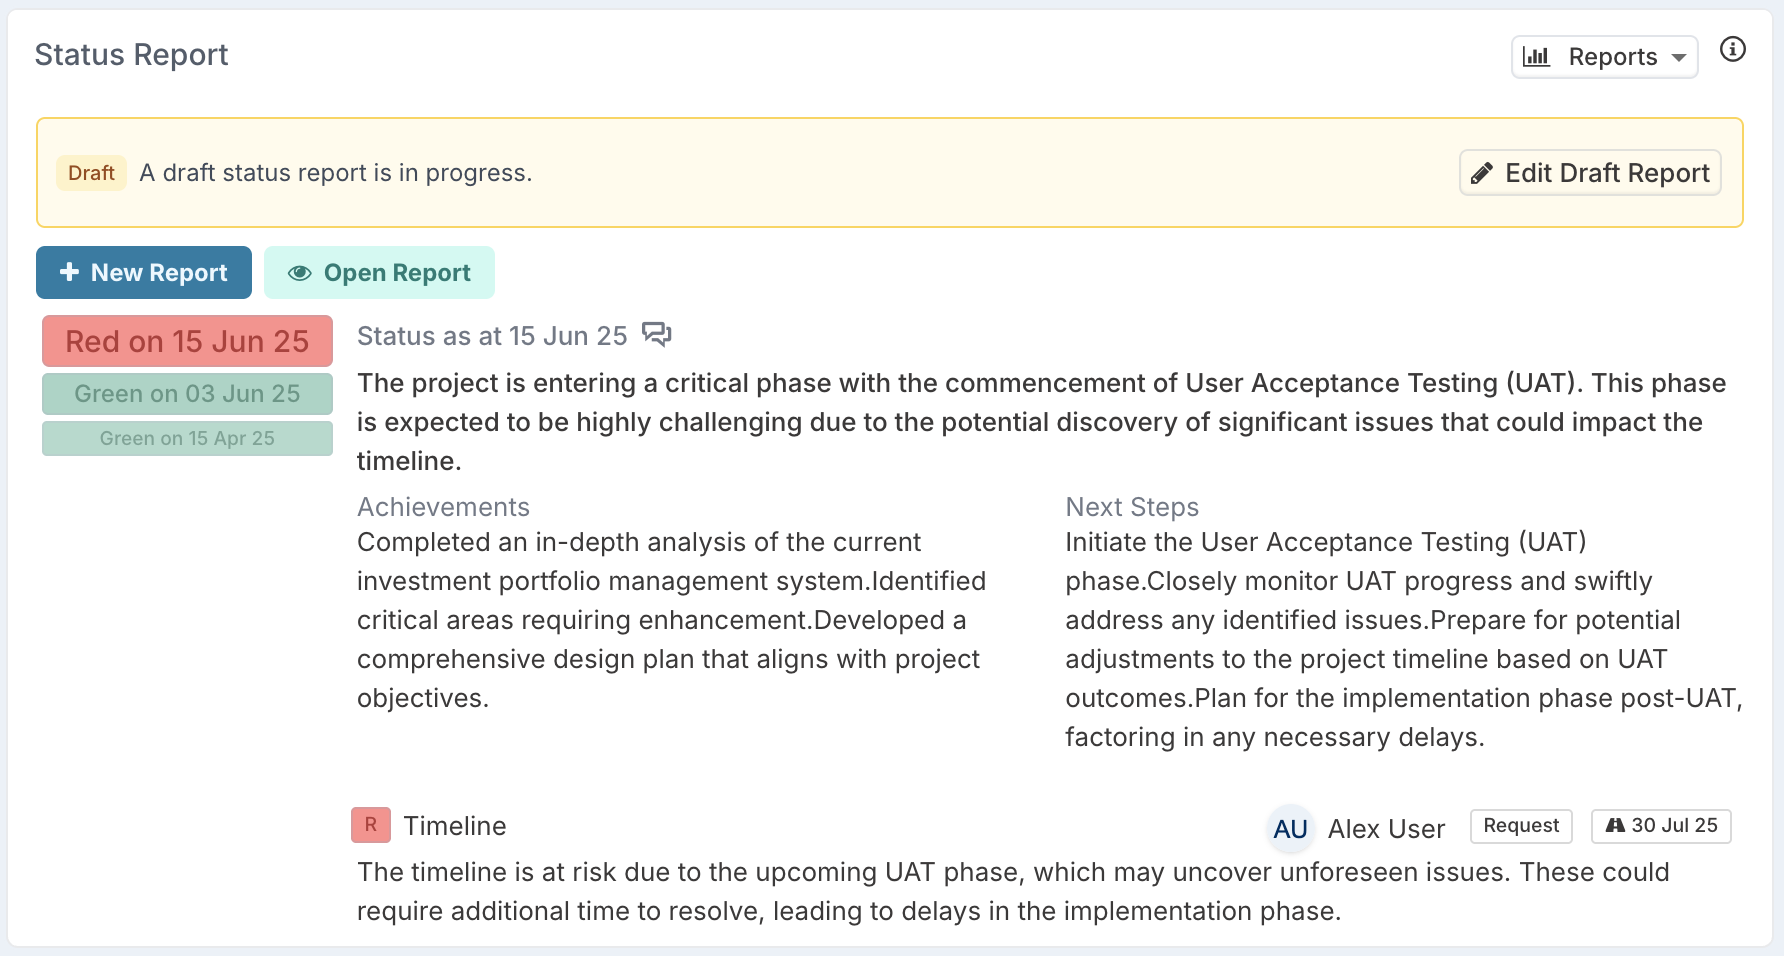Click binoculars icon beside 30 Jul 25
Screen dimensions: 1784x956
tap(1615, 826)
